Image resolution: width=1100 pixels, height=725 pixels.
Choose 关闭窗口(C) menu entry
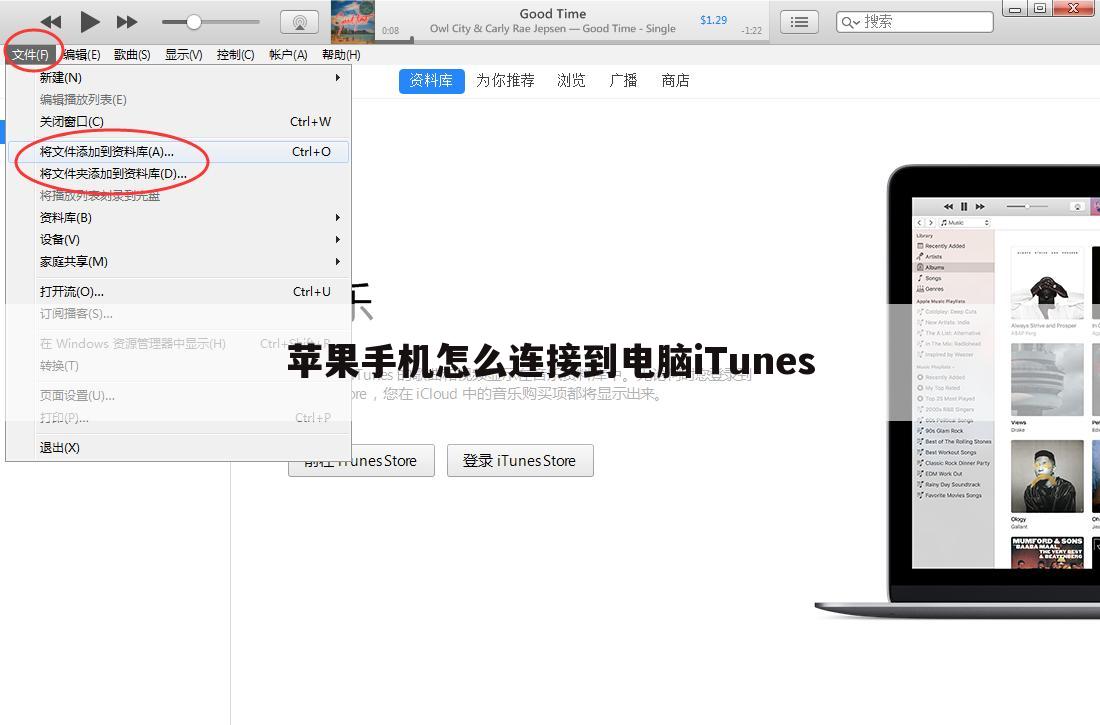pos(178,122)
